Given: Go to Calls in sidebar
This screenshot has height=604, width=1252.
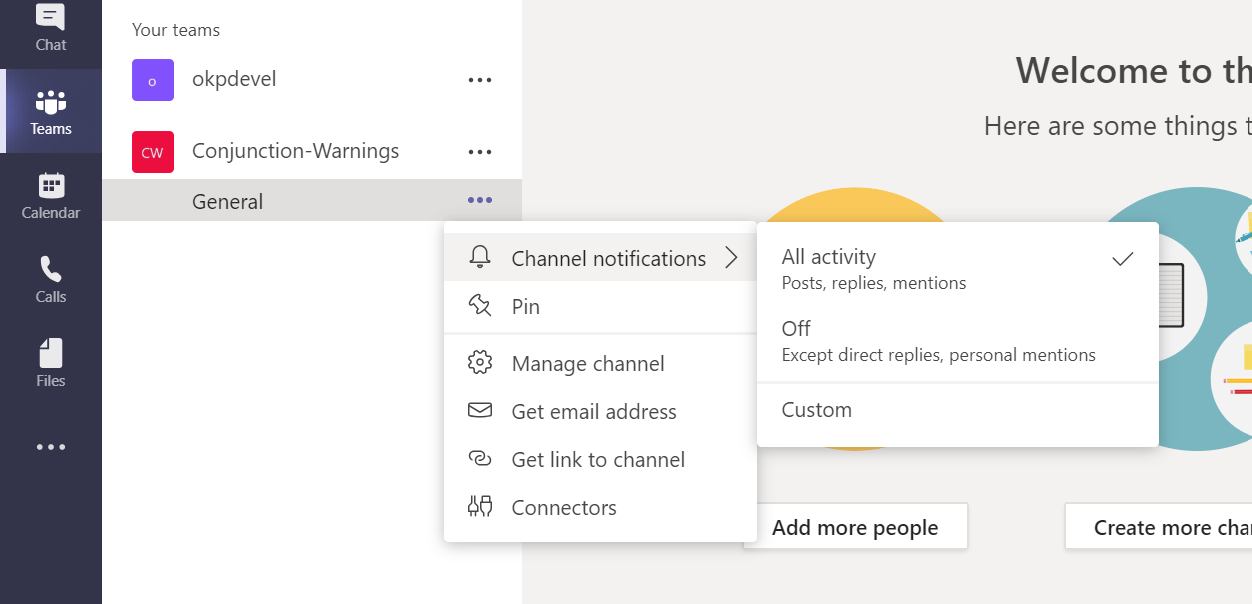Looking at the screenshot, I should [50, 280].
